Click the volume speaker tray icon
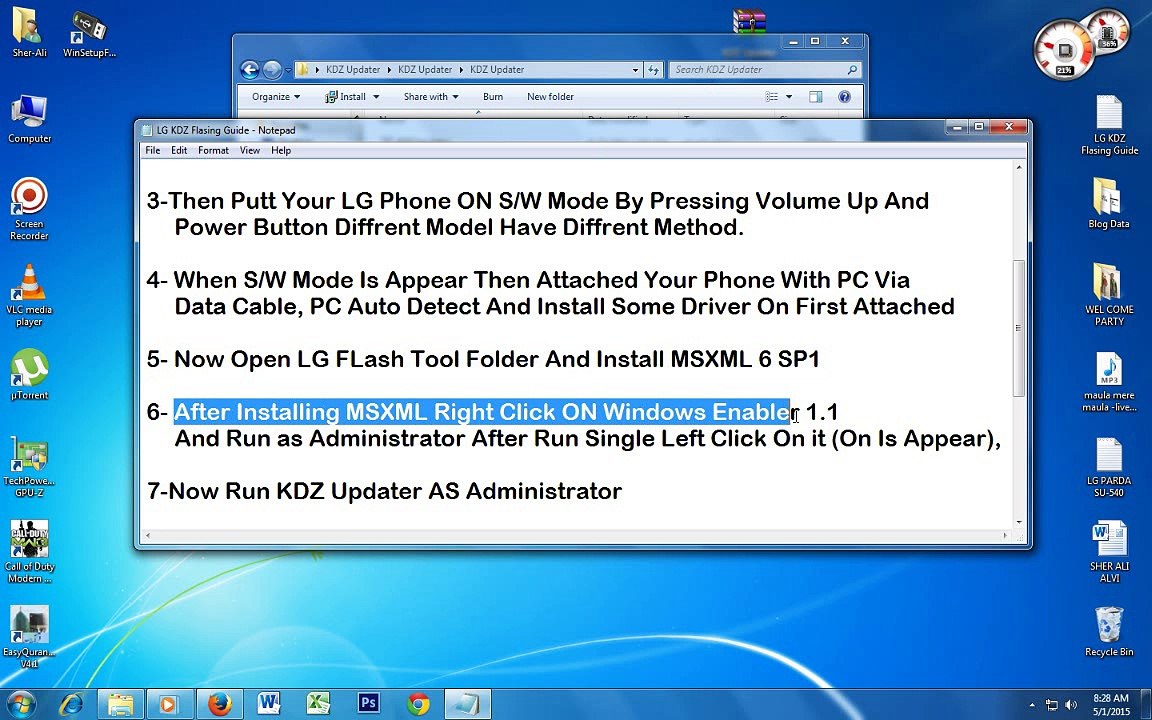Viewport: 1152px width, 720px height. point(1071,705)
